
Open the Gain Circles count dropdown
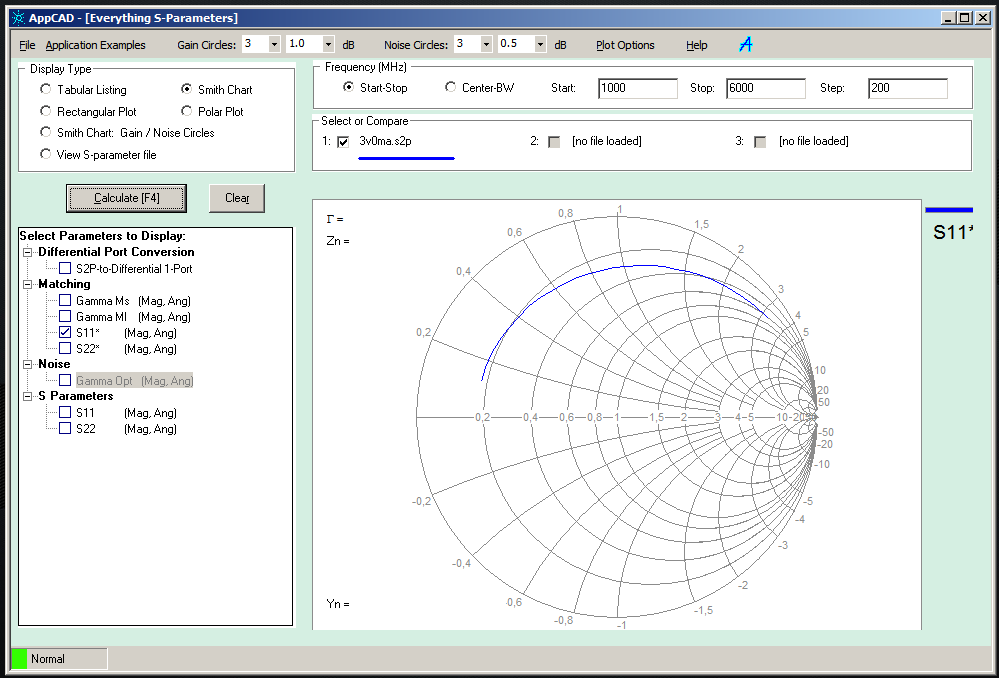click(274, 45)
